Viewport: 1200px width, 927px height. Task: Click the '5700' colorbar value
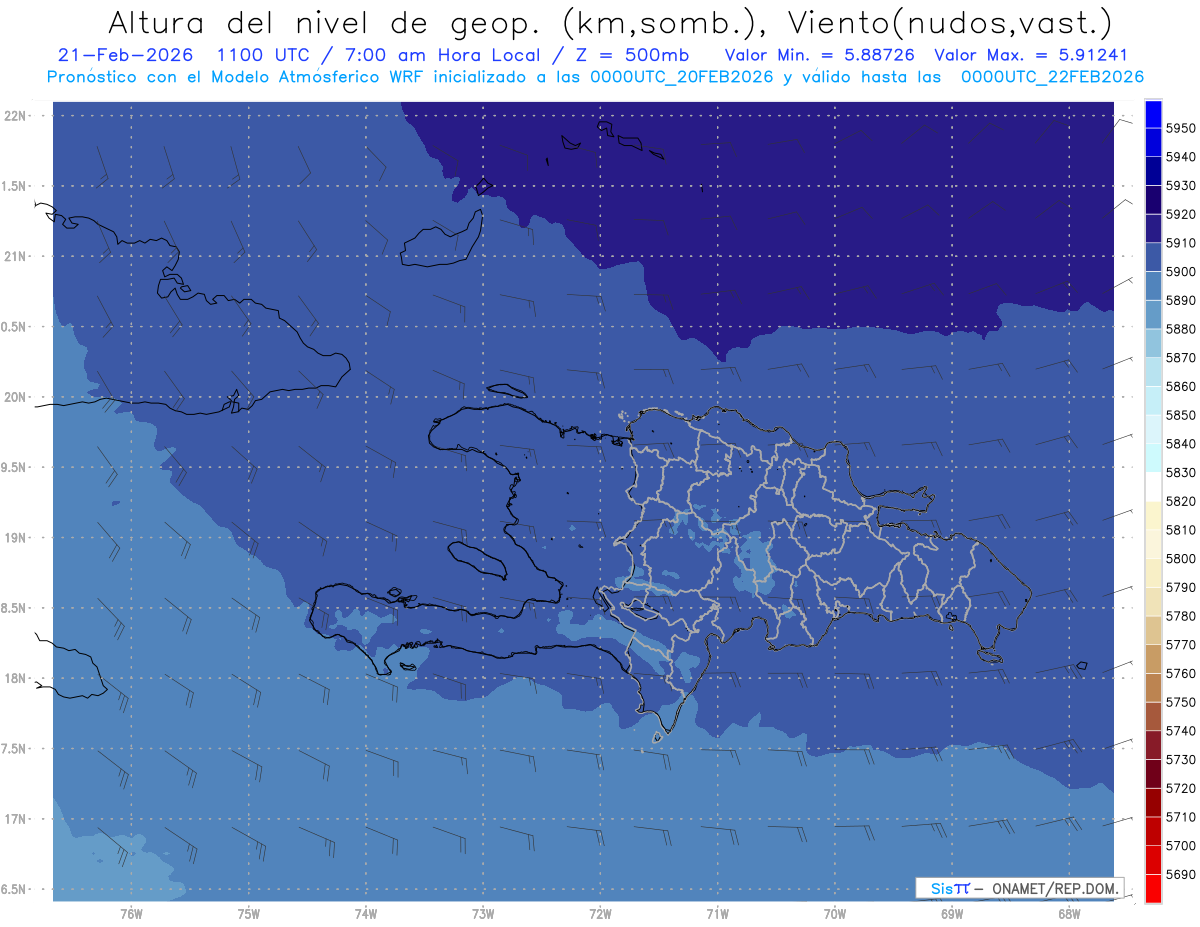pos(1181,846)
